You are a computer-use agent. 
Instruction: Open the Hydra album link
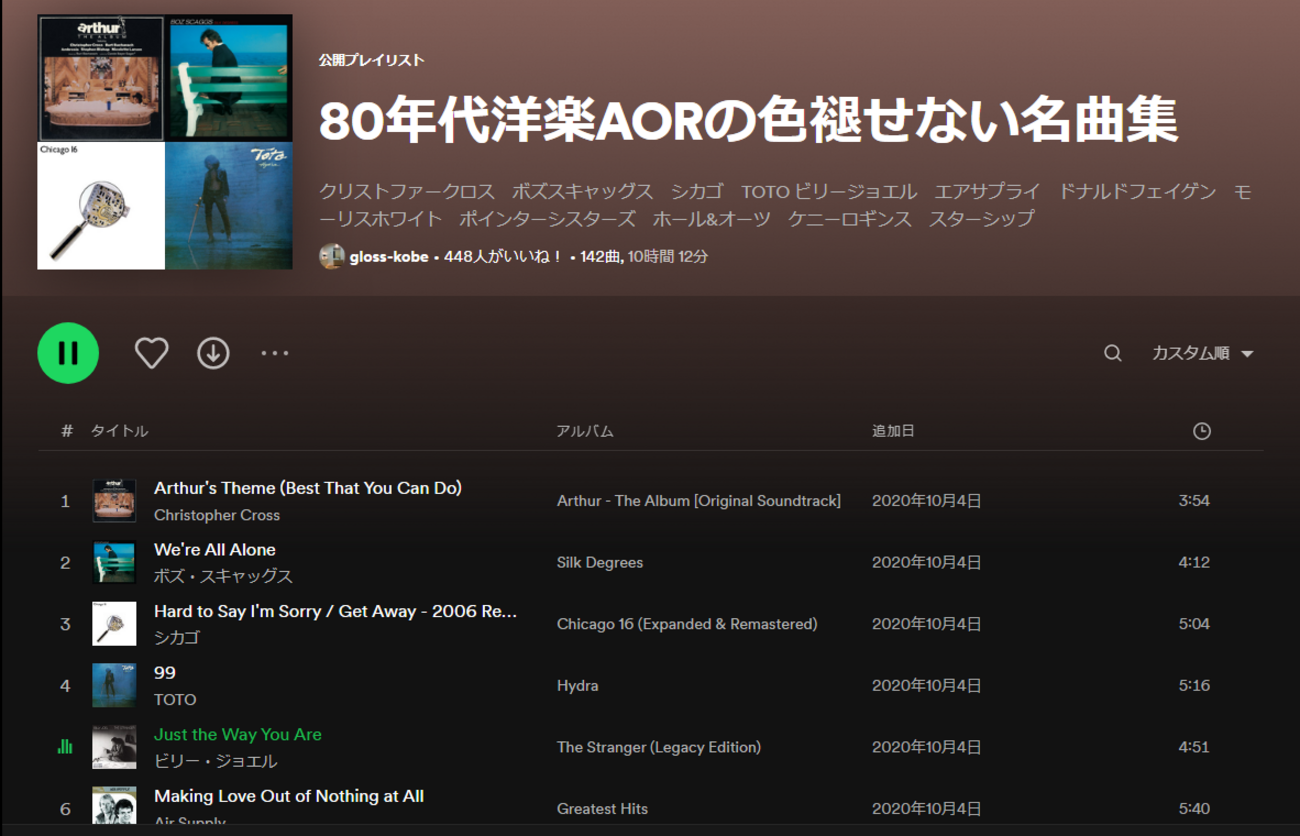tap(578, 686)
